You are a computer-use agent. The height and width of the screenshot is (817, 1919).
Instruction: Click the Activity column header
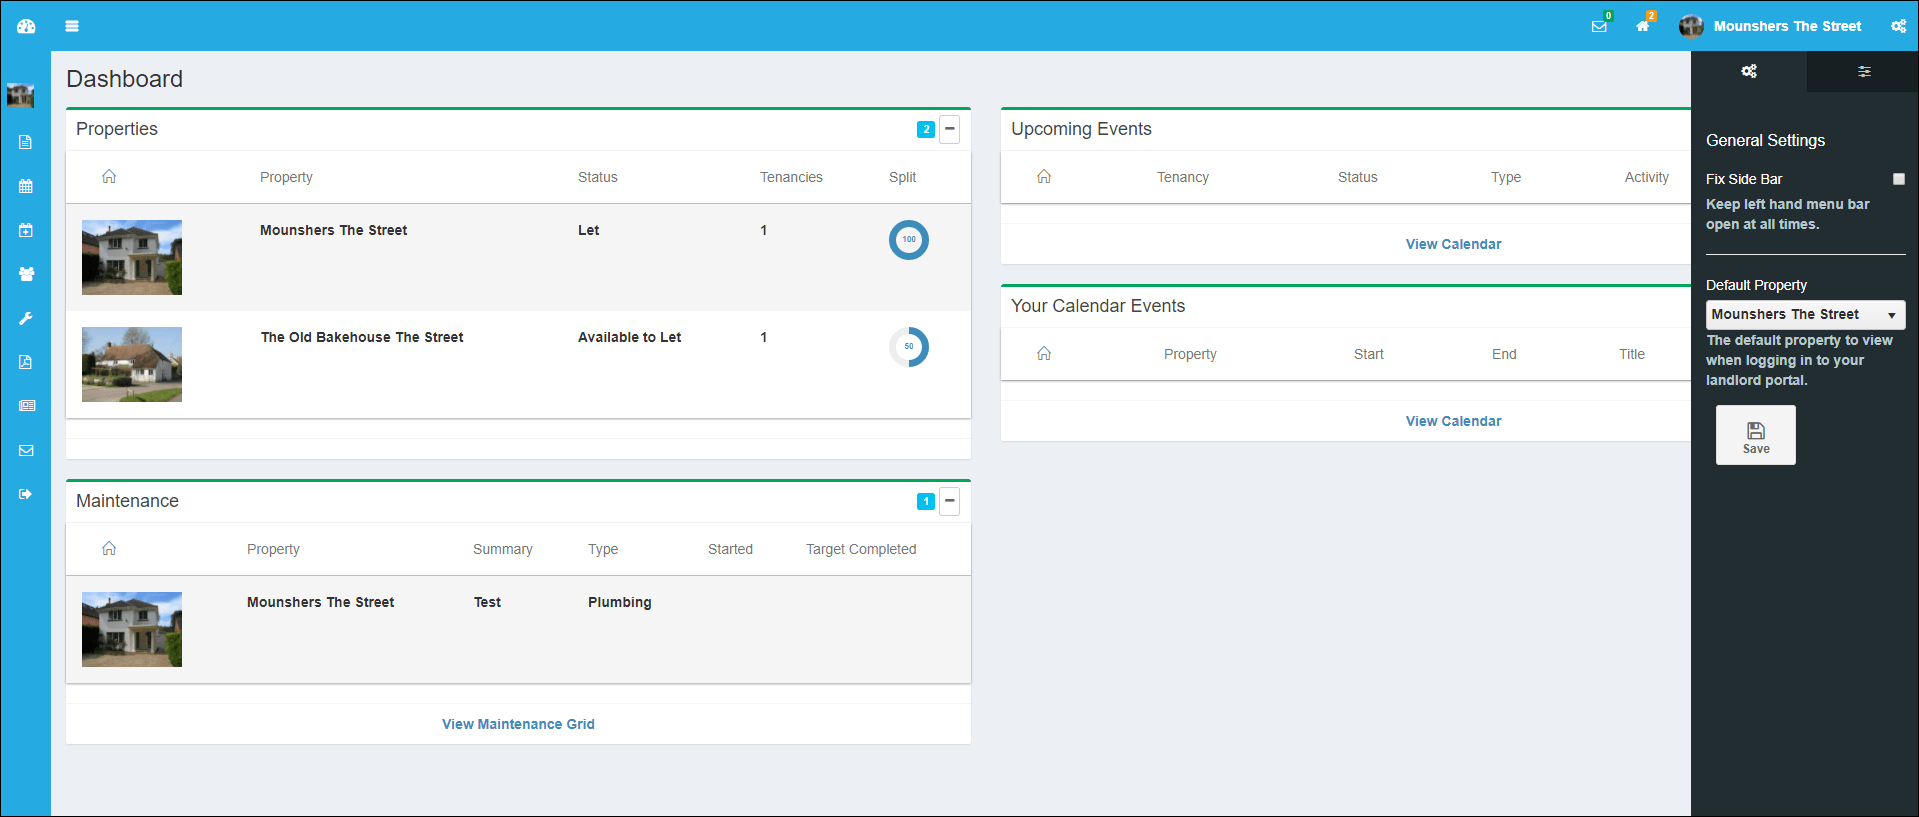point(1646,177)
